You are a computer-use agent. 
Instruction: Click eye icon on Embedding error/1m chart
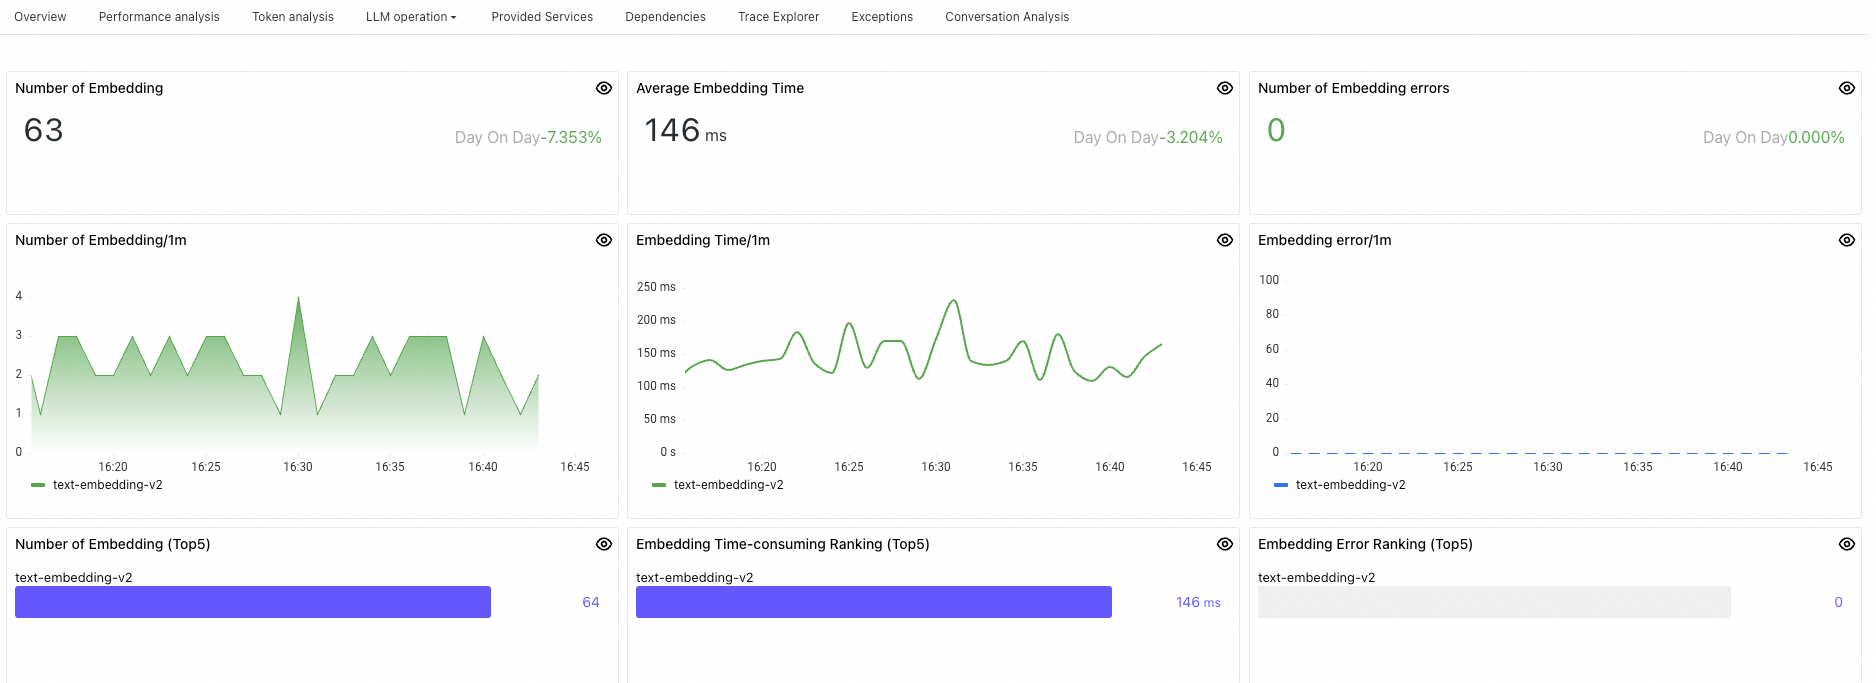tap(1847, 240)
